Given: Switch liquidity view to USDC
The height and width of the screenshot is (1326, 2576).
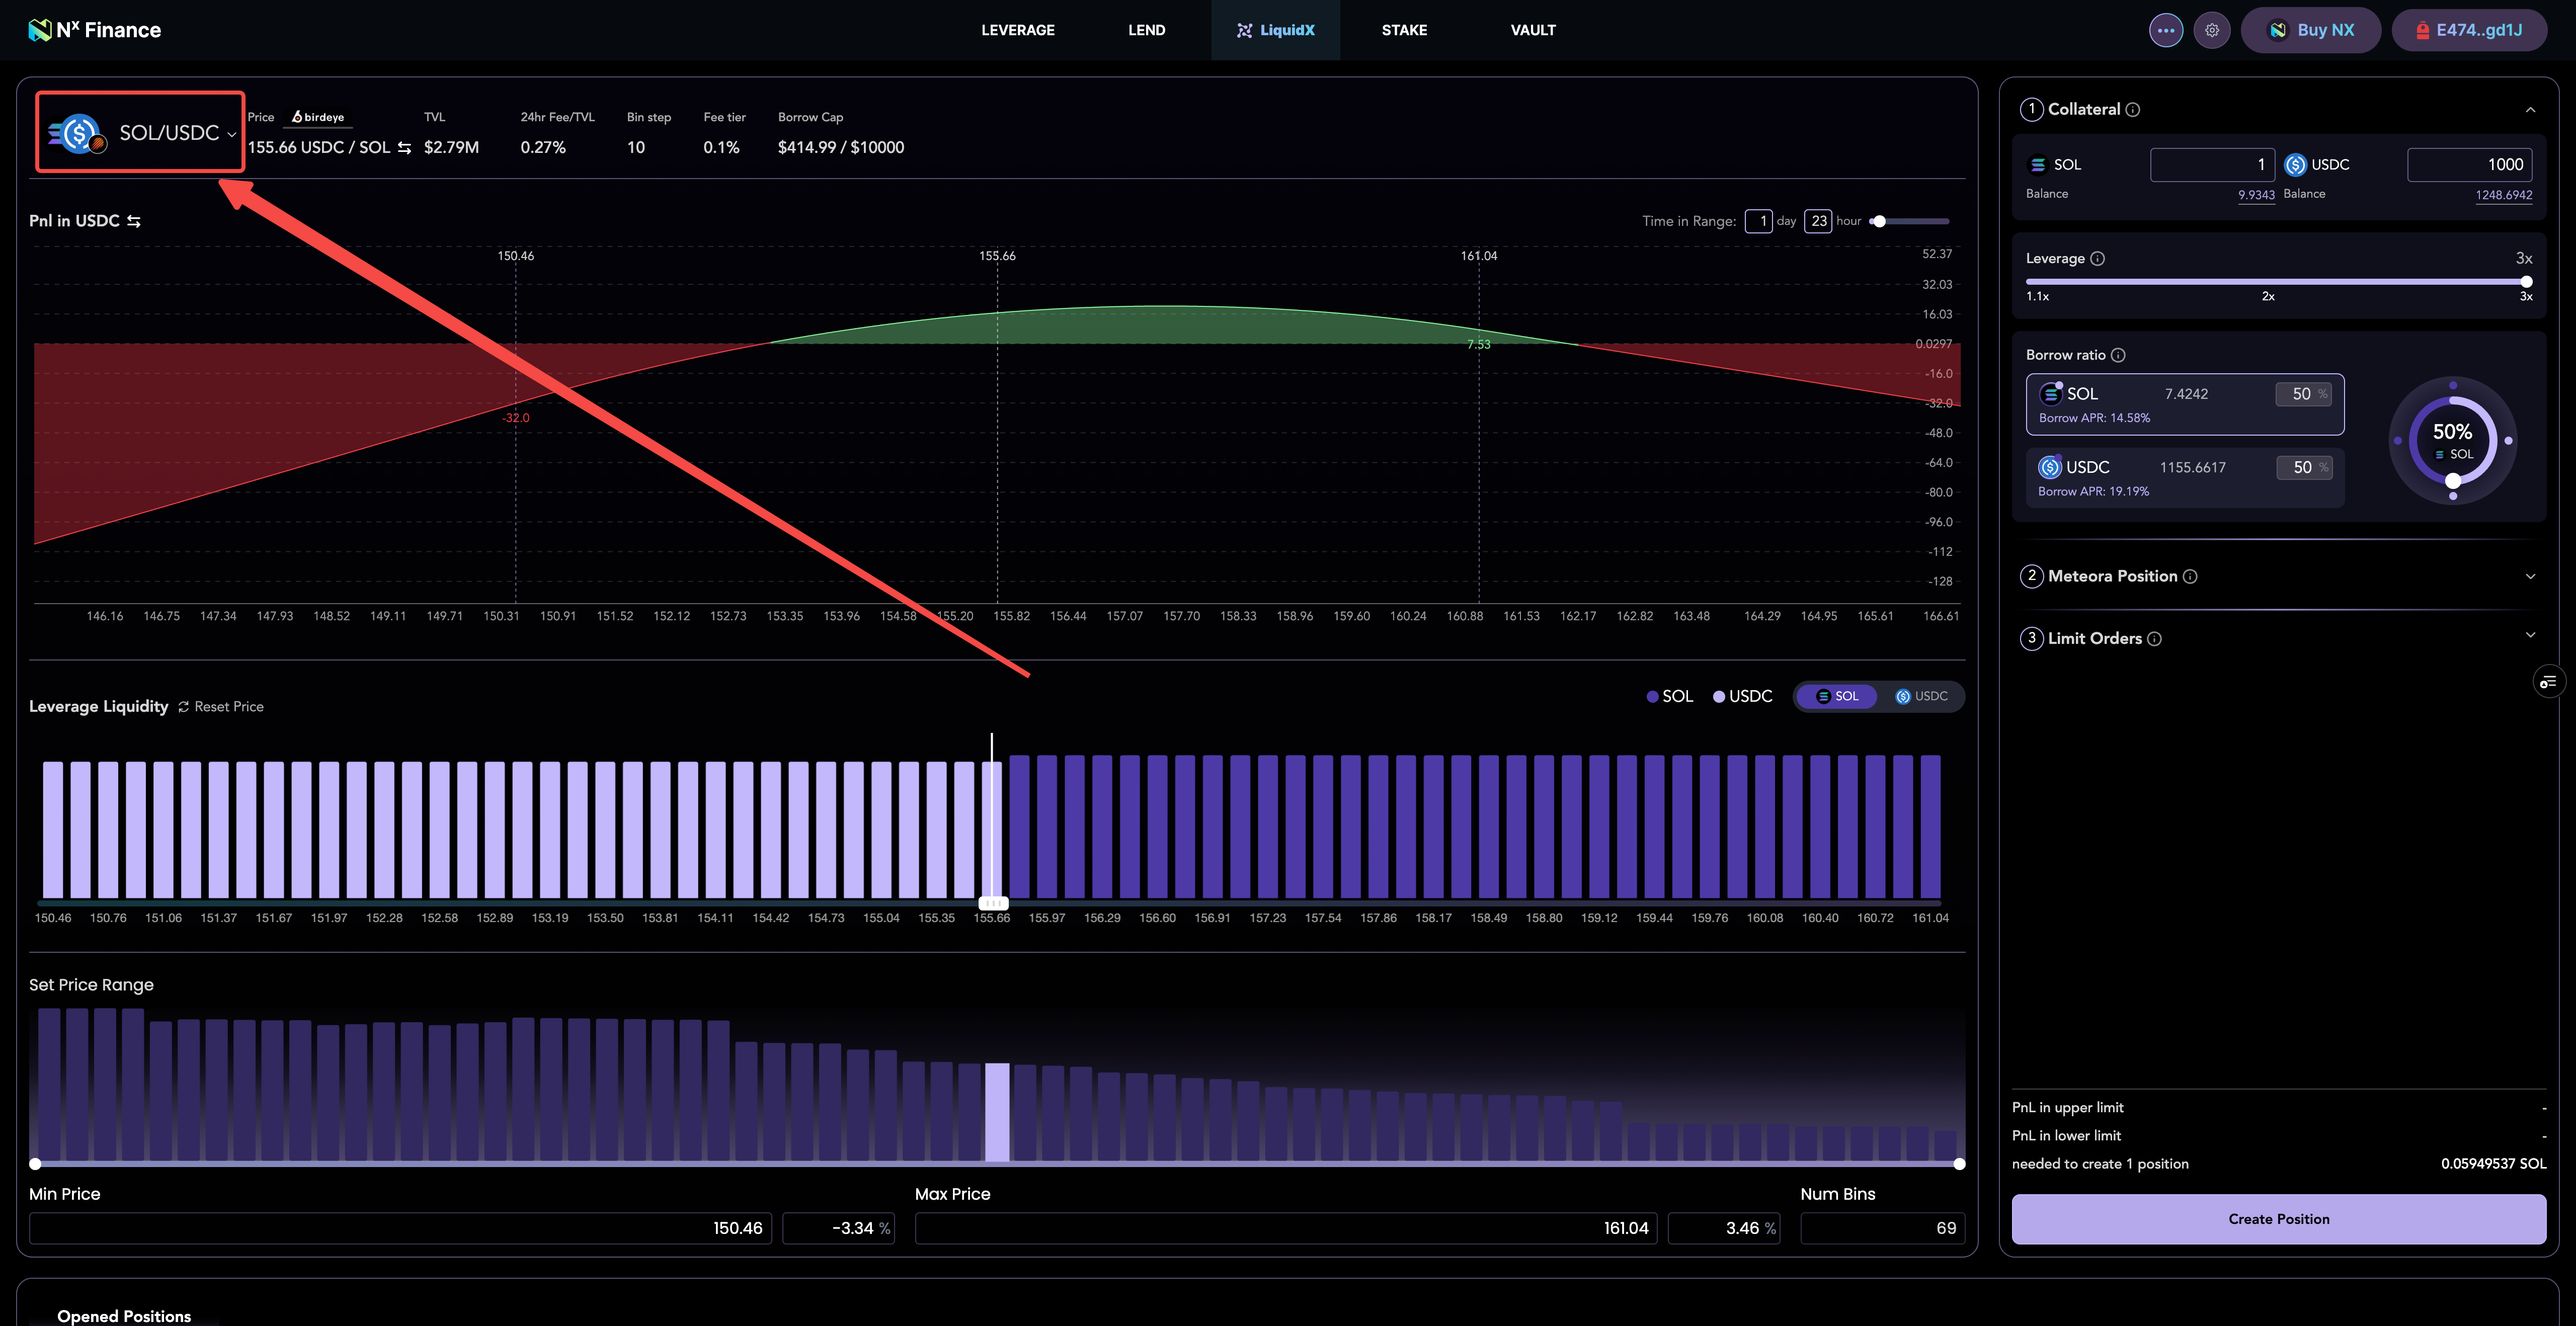Looking at the screenshot, I should click(1921, 696).
